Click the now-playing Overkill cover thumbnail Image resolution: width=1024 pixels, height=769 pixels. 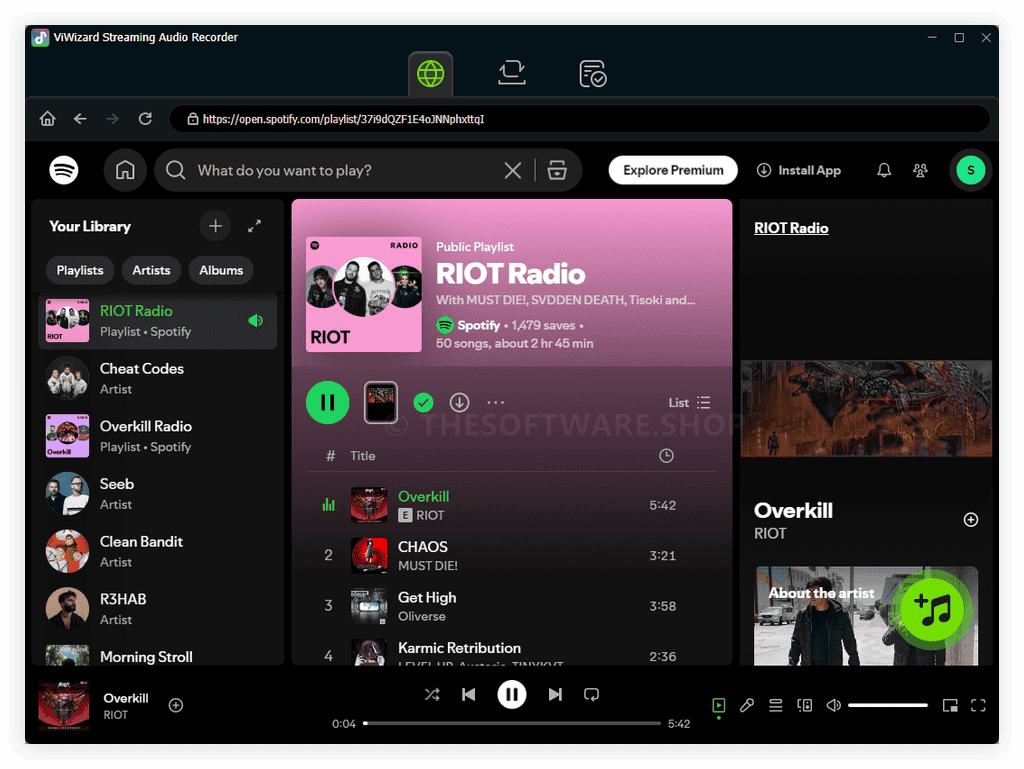pyautogui.click(x=63, y=705)
